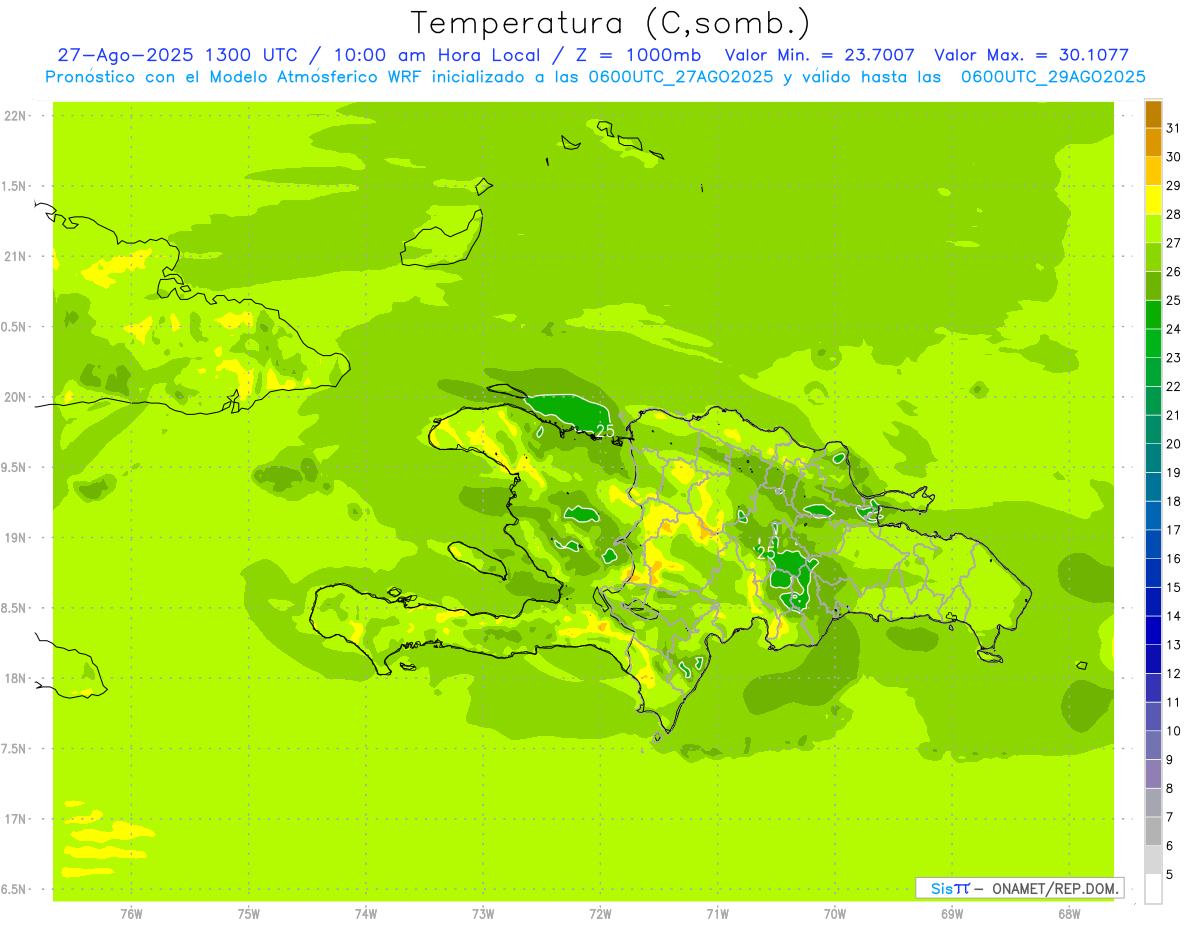Select the dark green swatch between 24 and 25
Viewport: 1200px width, 927px height.
tap(1153, 315)
